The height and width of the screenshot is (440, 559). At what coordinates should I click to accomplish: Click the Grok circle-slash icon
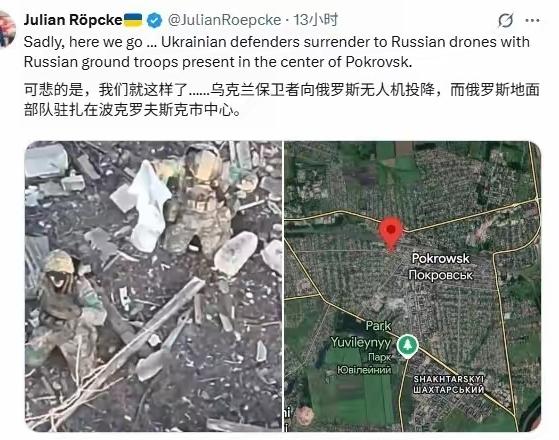click(506, 20)
